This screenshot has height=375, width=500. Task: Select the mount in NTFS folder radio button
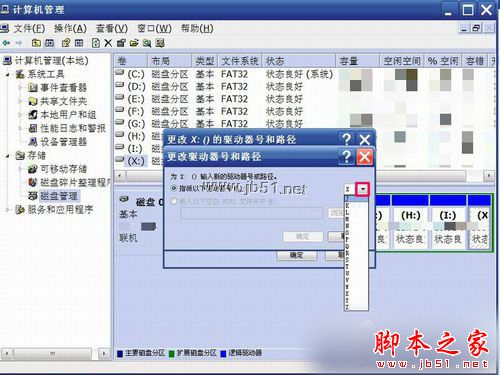click(x=174, y=201)
